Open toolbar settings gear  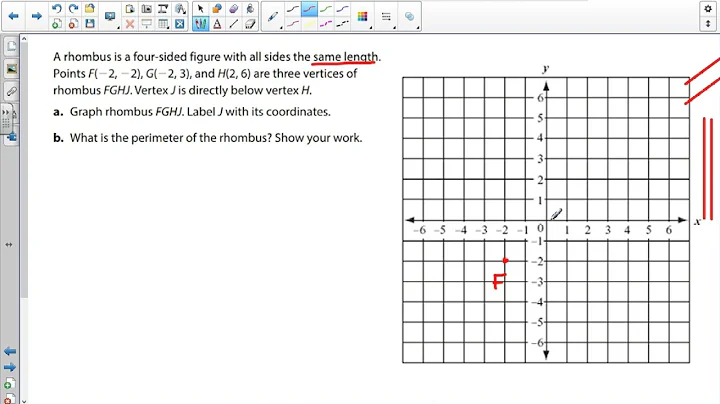[708, 9]
